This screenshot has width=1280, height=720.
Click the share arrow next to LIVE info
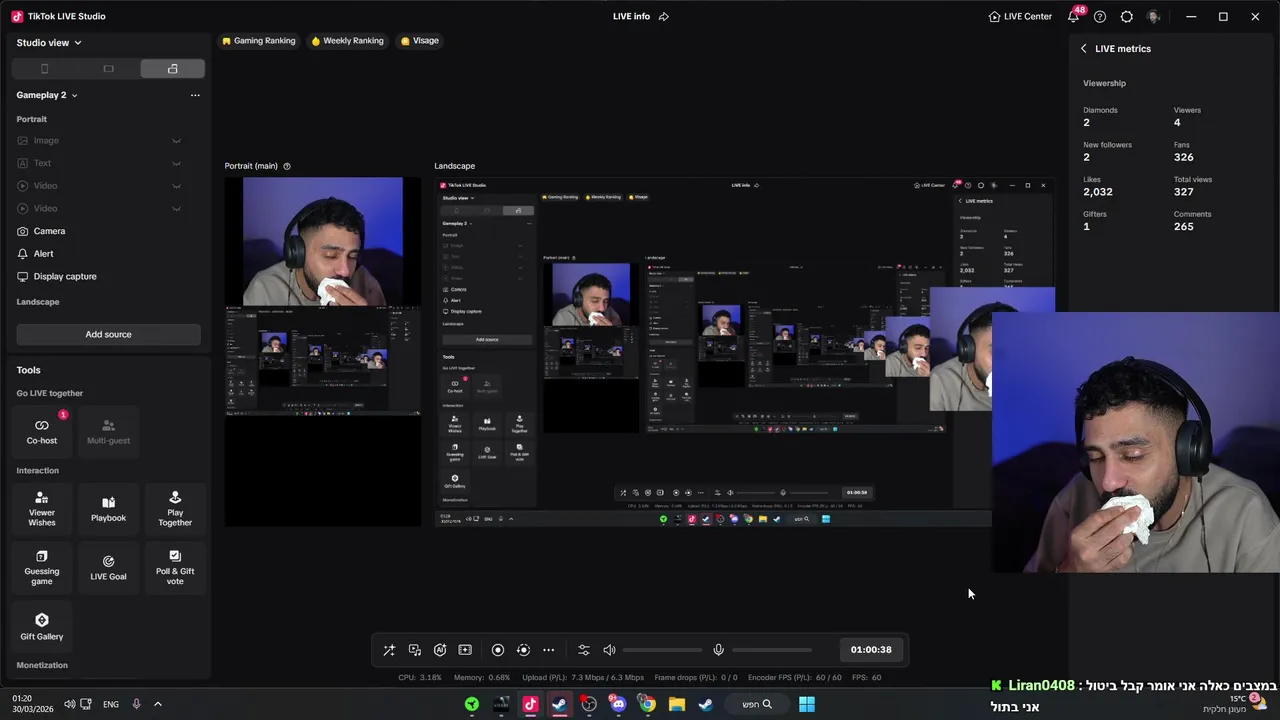click(x=664, y=16)
